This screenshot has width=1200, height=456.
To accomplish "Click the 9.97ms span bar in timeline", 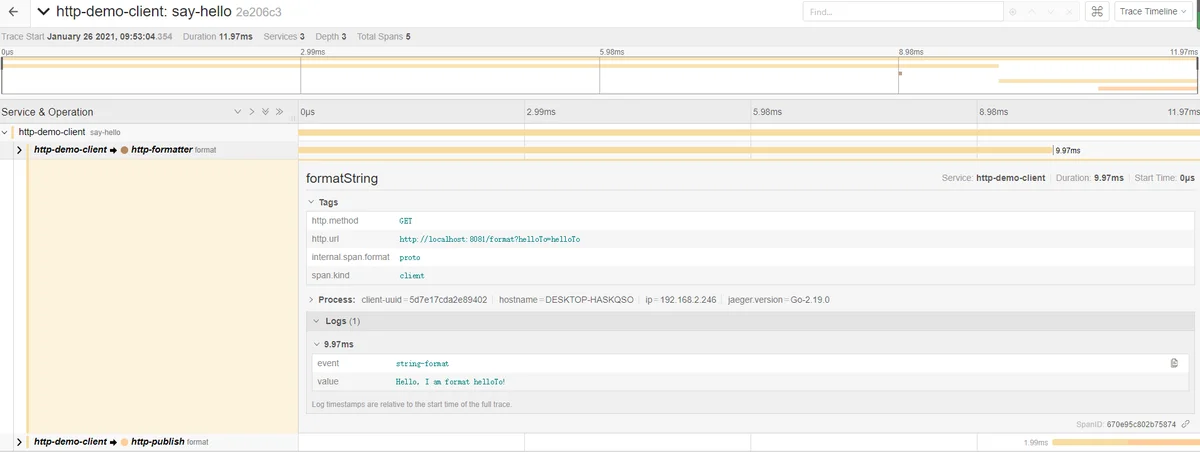I will click(x=676, y=150).
